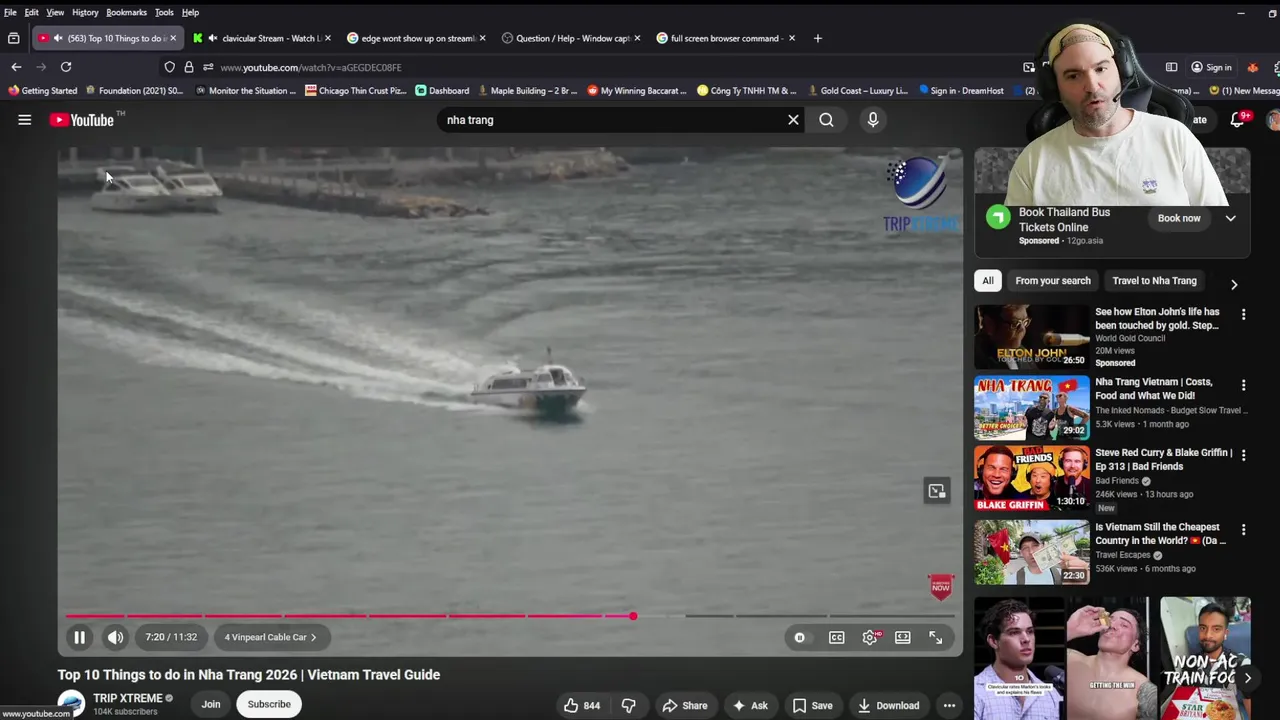
Task: Seek using the red progress bar
Action: (x=510, y=616)
